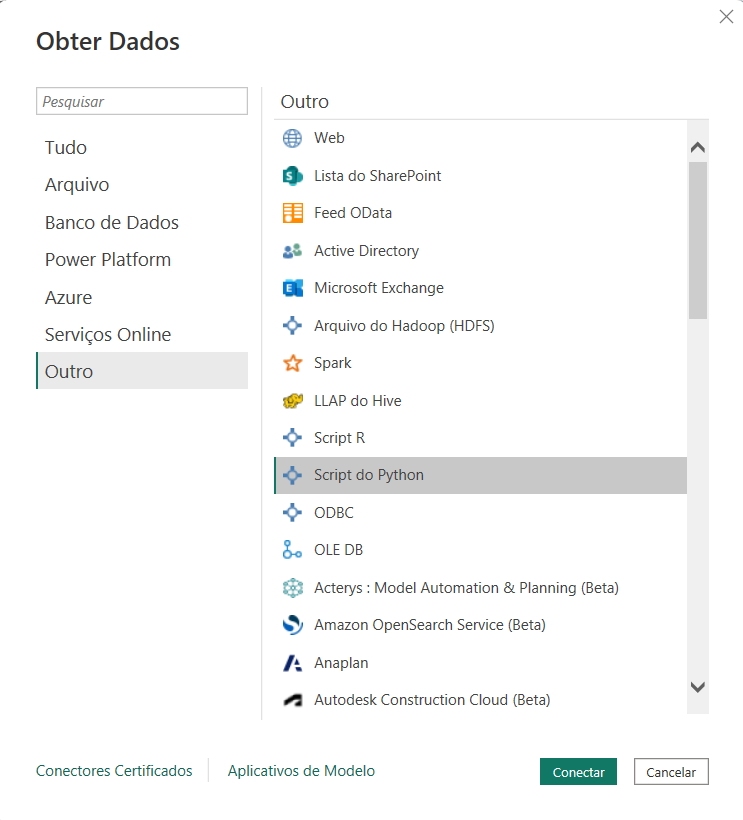The image size is (743, 820).
Task: Open the Conectores Certificados link
Action: point(114,771)
